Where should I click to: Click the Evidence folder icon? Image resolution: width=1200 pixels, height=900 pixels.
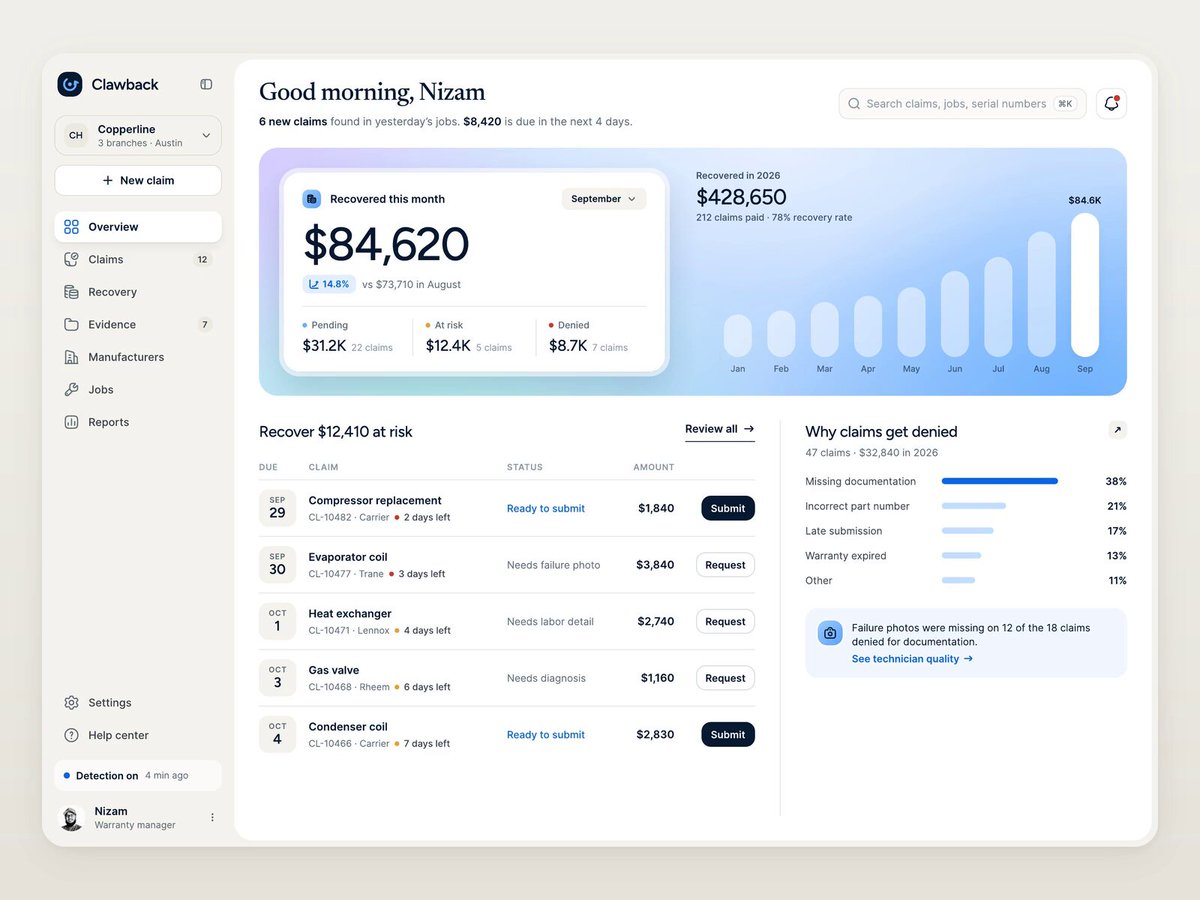pyautogui.click(x=71, y=325)
